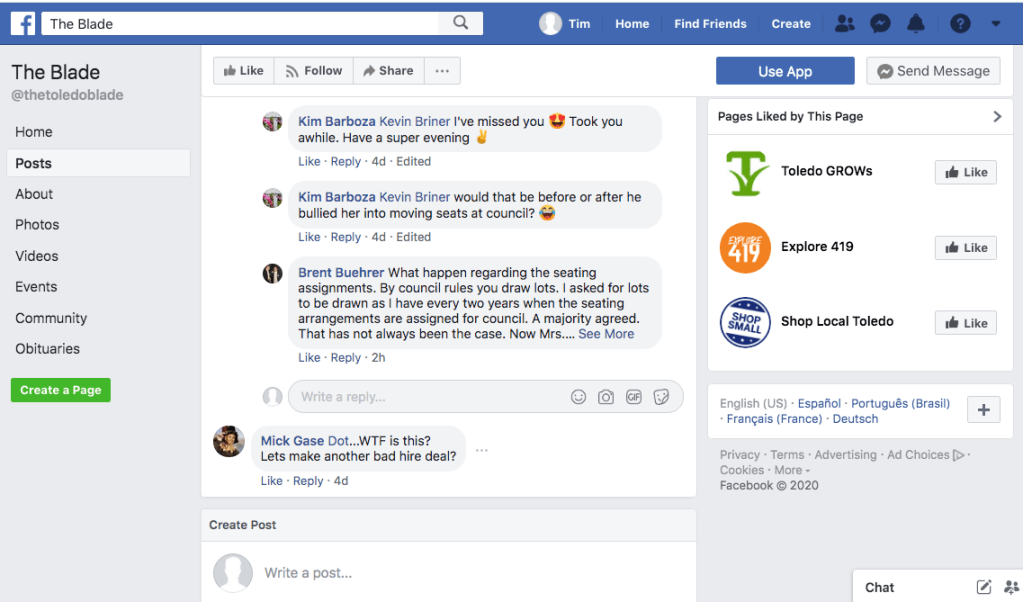Open the Messenger icon in top bar
Viewport: 1023px width, 602px height.
click(880, 23)
